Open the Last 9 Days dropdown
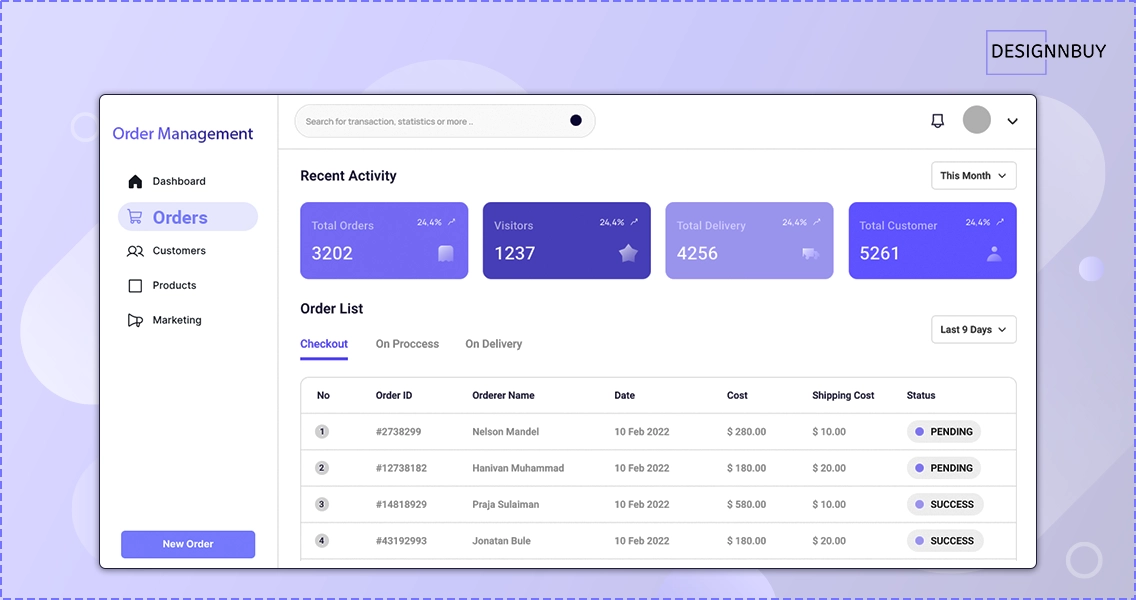 pos(974,330)
